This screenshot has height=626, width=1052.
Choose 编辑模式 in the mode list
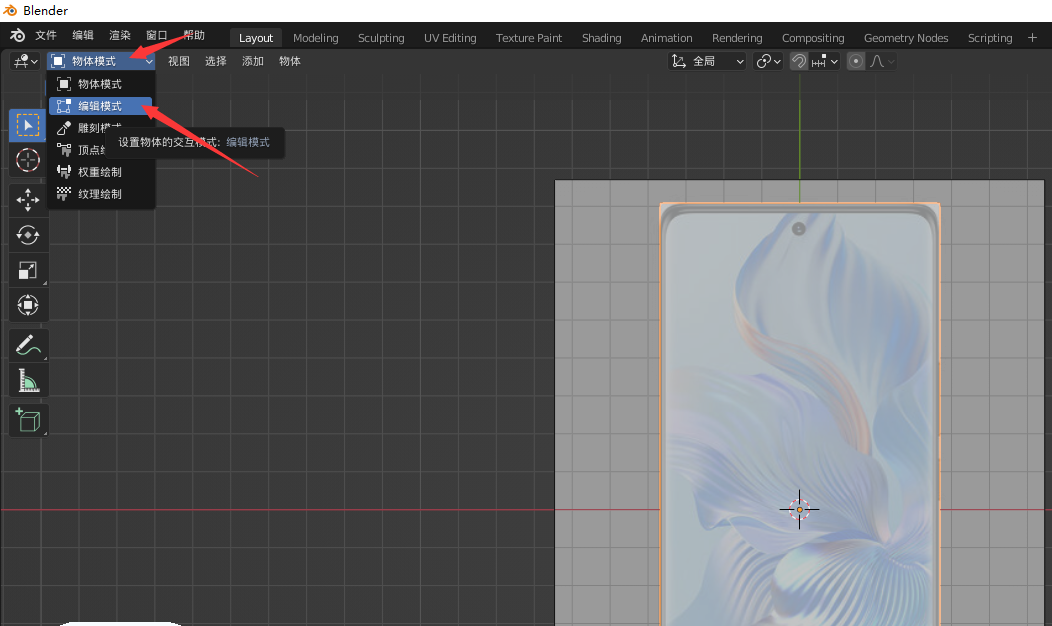(101, 106)
